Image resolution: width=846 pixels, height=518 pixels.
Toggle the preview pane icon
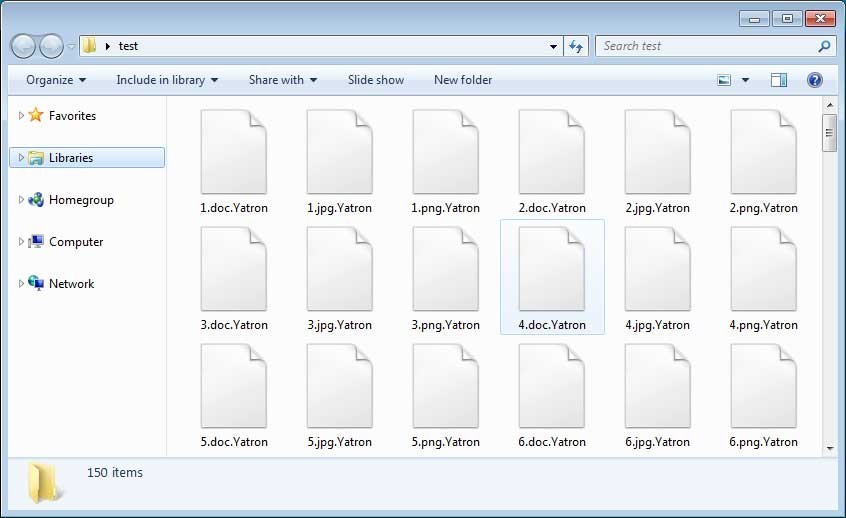point(779,80)
